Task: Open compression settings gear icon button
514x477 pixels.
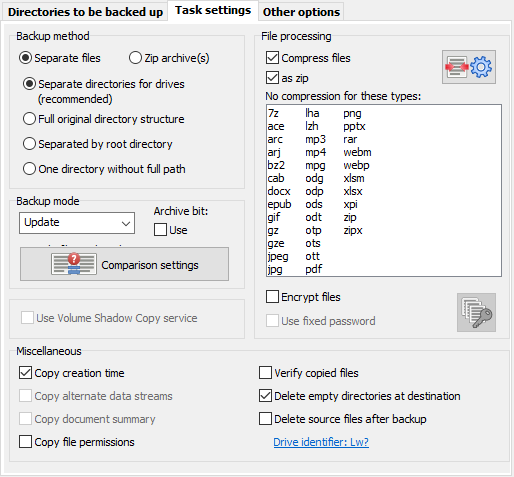Action: (469, 67)
